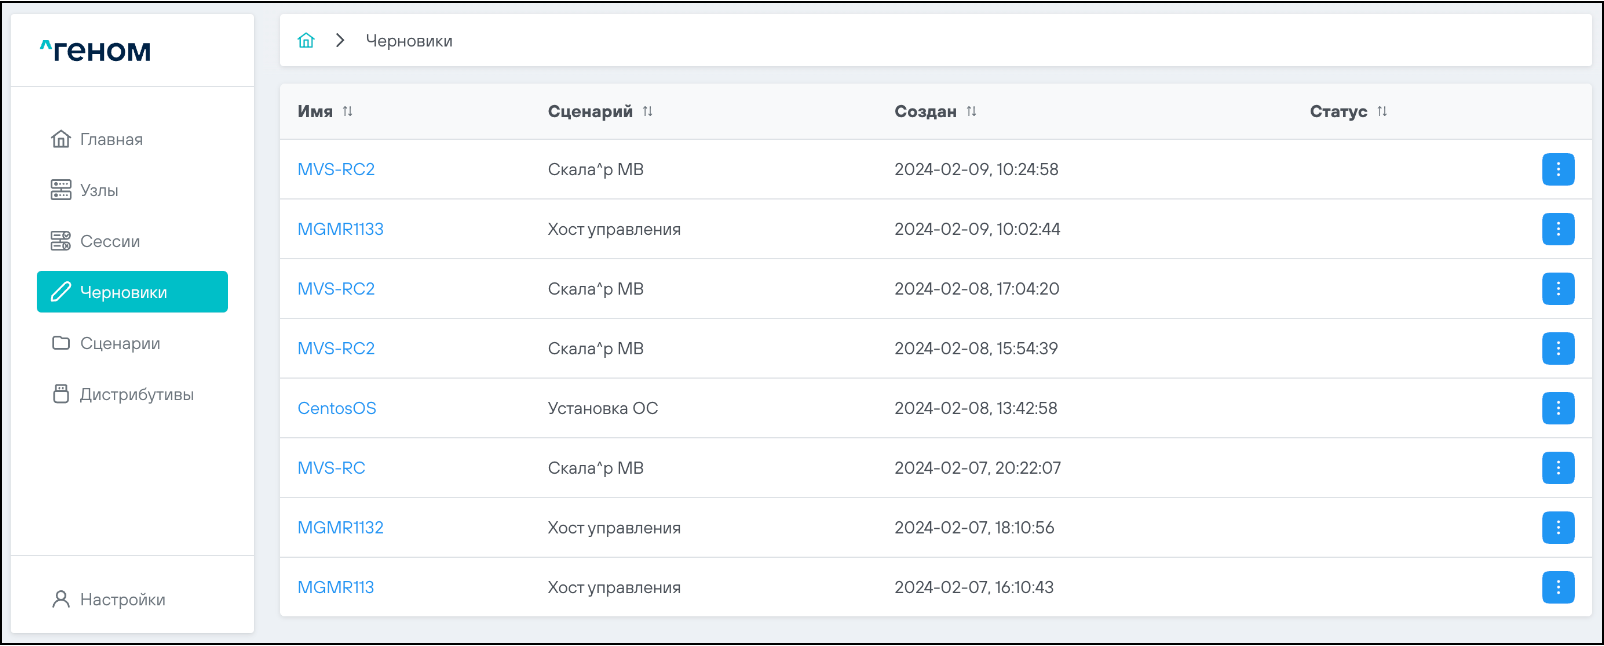Open the MGMR1132 draft link
Image resolution: width=1604 pixels, height=646 pixels.
(x=340, y=527)
